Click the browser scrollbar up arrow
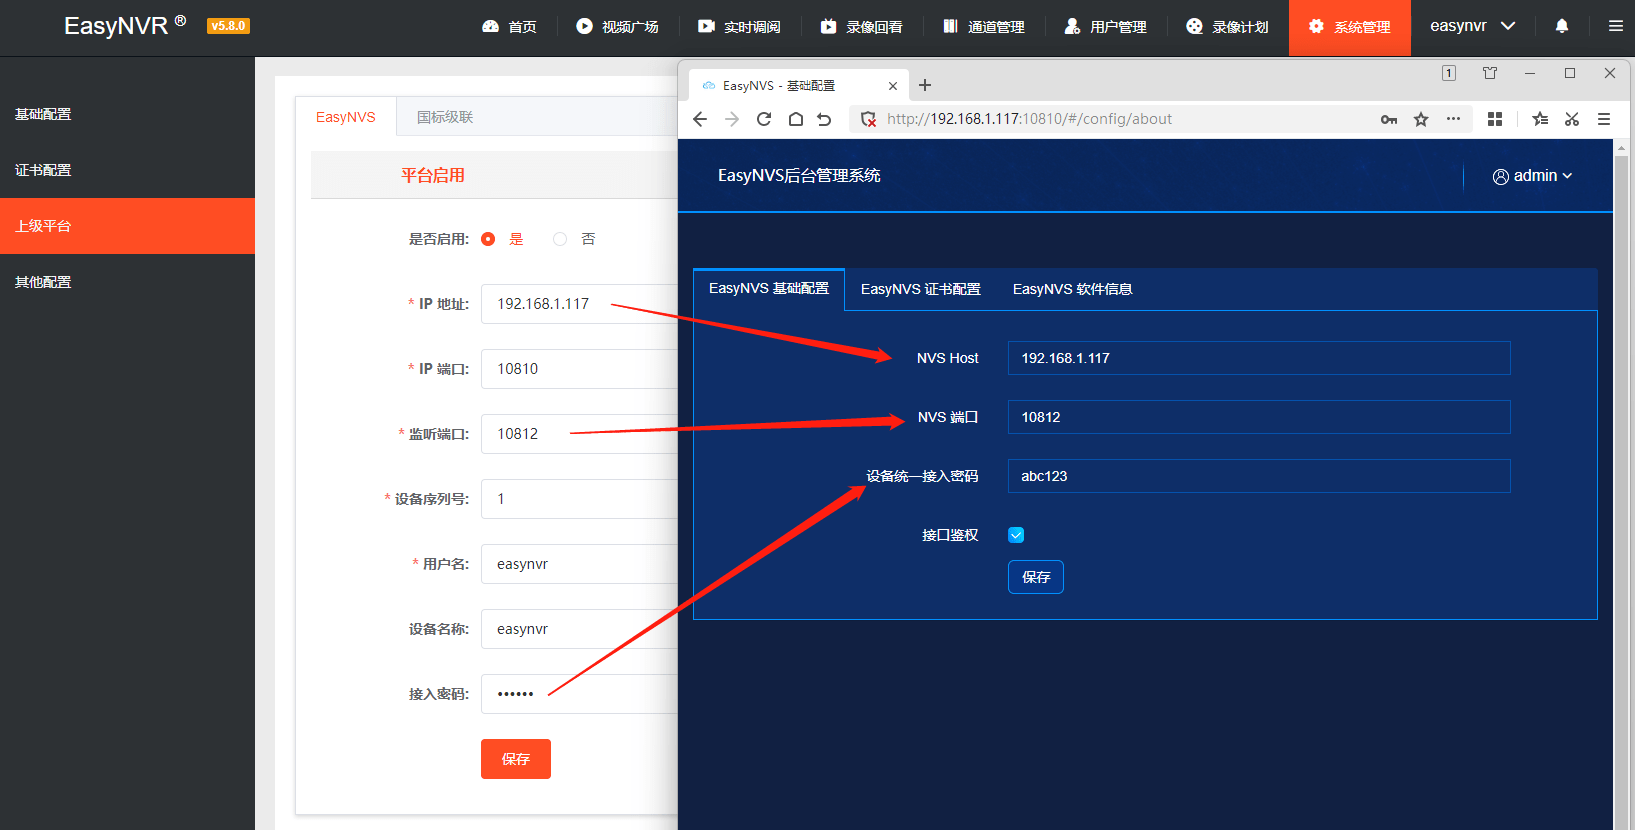The width and height of the screenshot is (1635, 830). click(1621, 148)
